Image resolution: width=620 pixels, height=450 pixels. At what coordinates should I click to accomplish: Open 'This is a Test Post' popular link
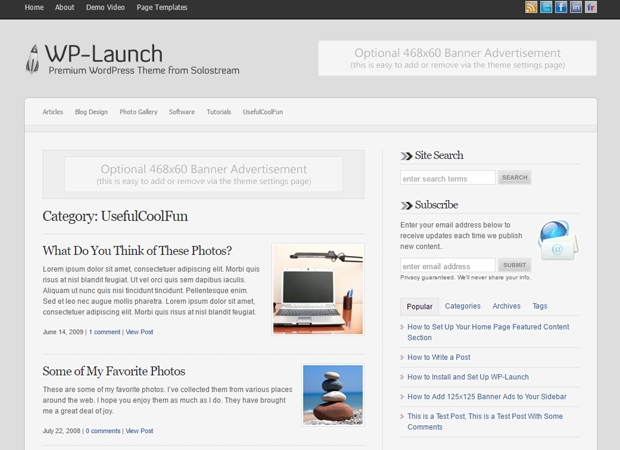click(x=485, y=422)
